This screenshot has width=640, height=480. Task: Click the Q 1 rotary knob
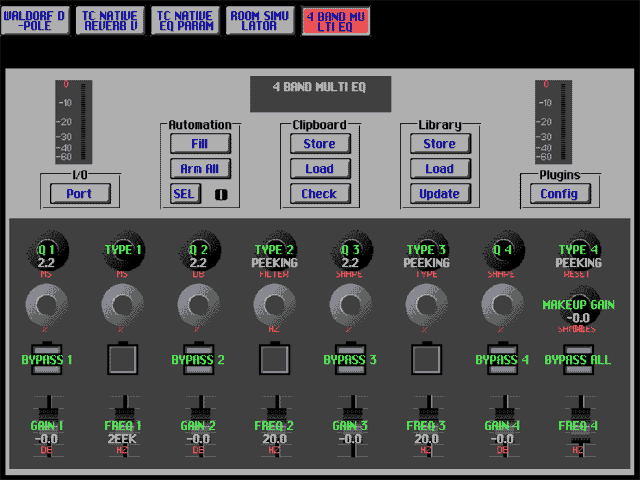tap(47, 251)
